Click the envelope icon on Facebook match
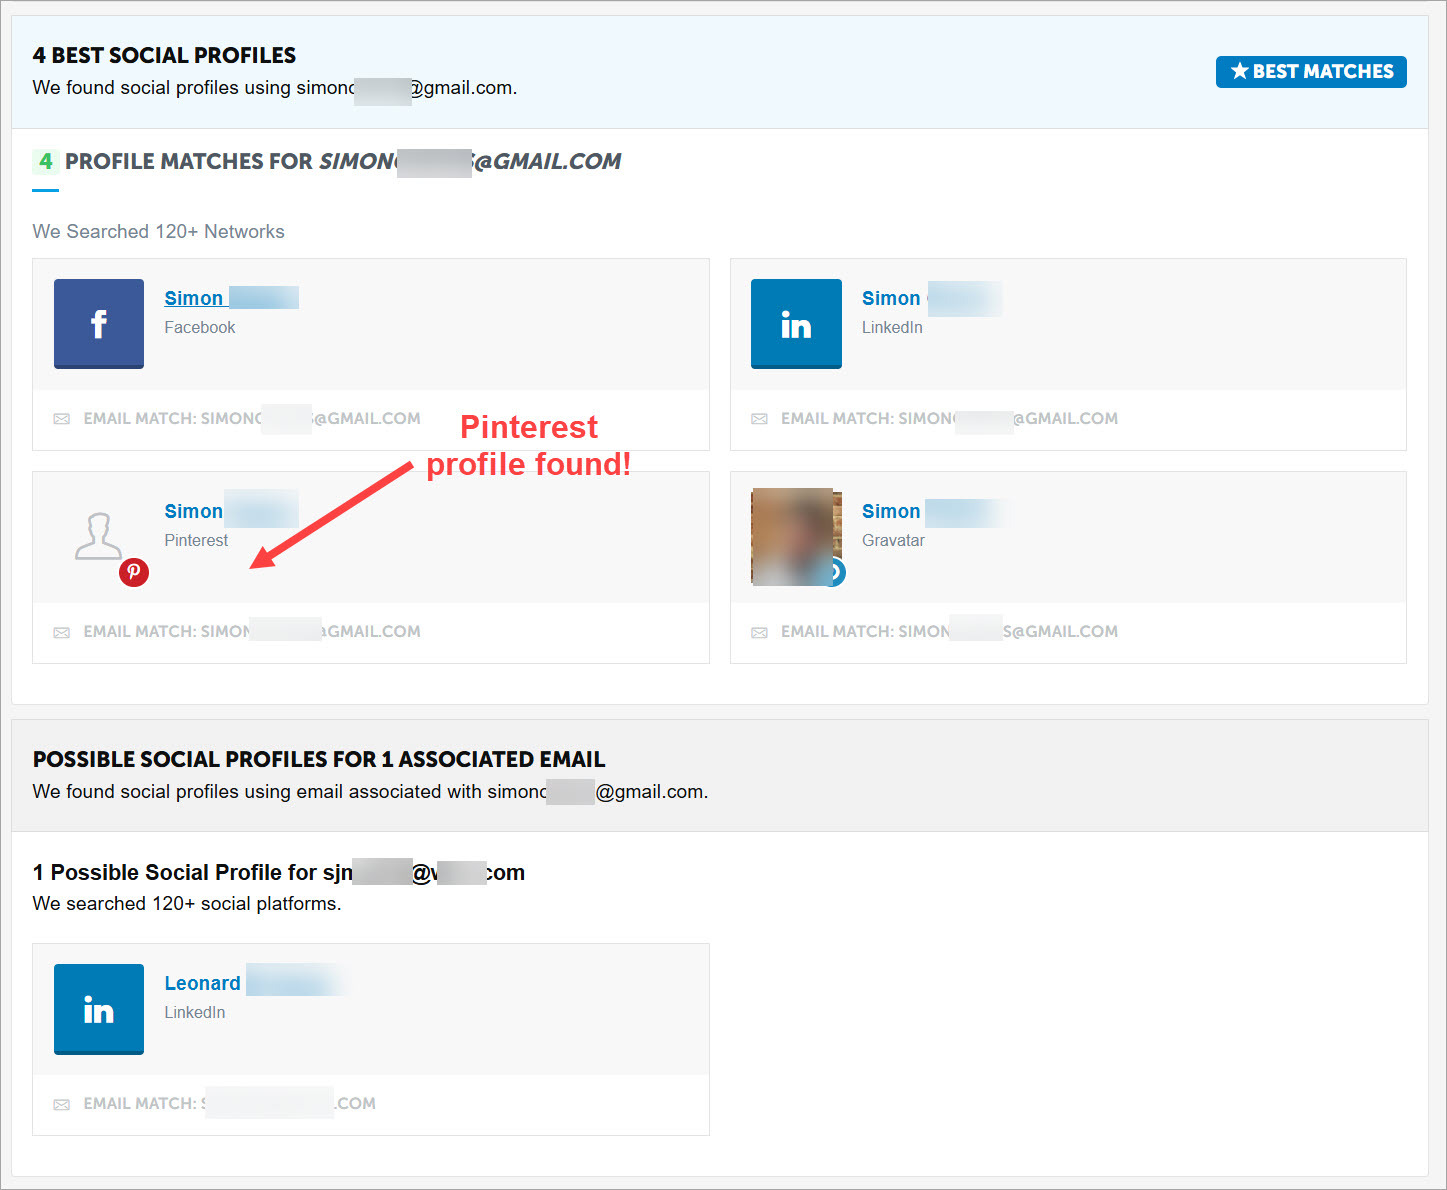This screenshot has width=1447, height=1190. [61, 418]
